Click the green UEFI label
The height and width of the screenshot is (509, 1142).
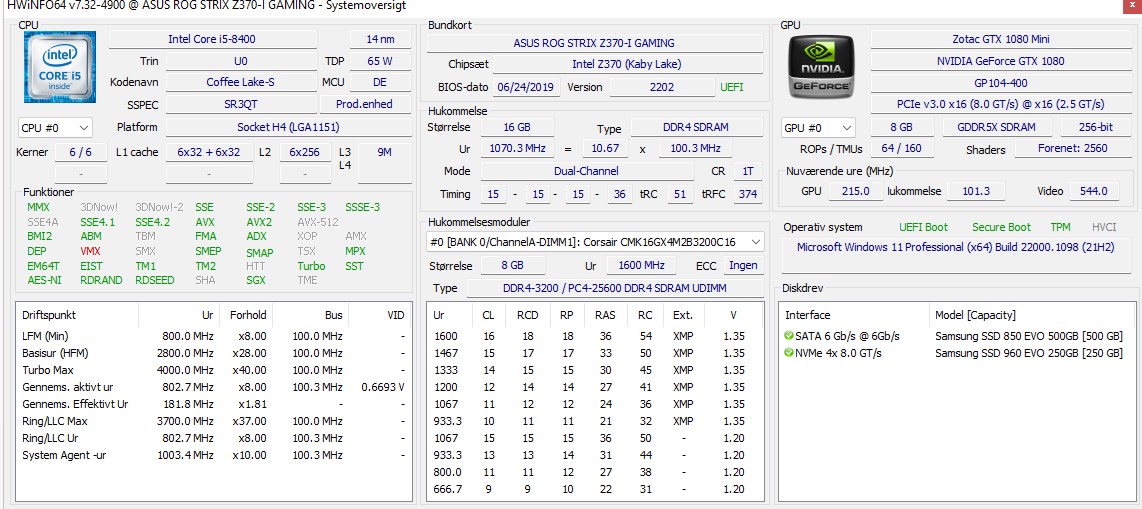[x=732, y=87]
